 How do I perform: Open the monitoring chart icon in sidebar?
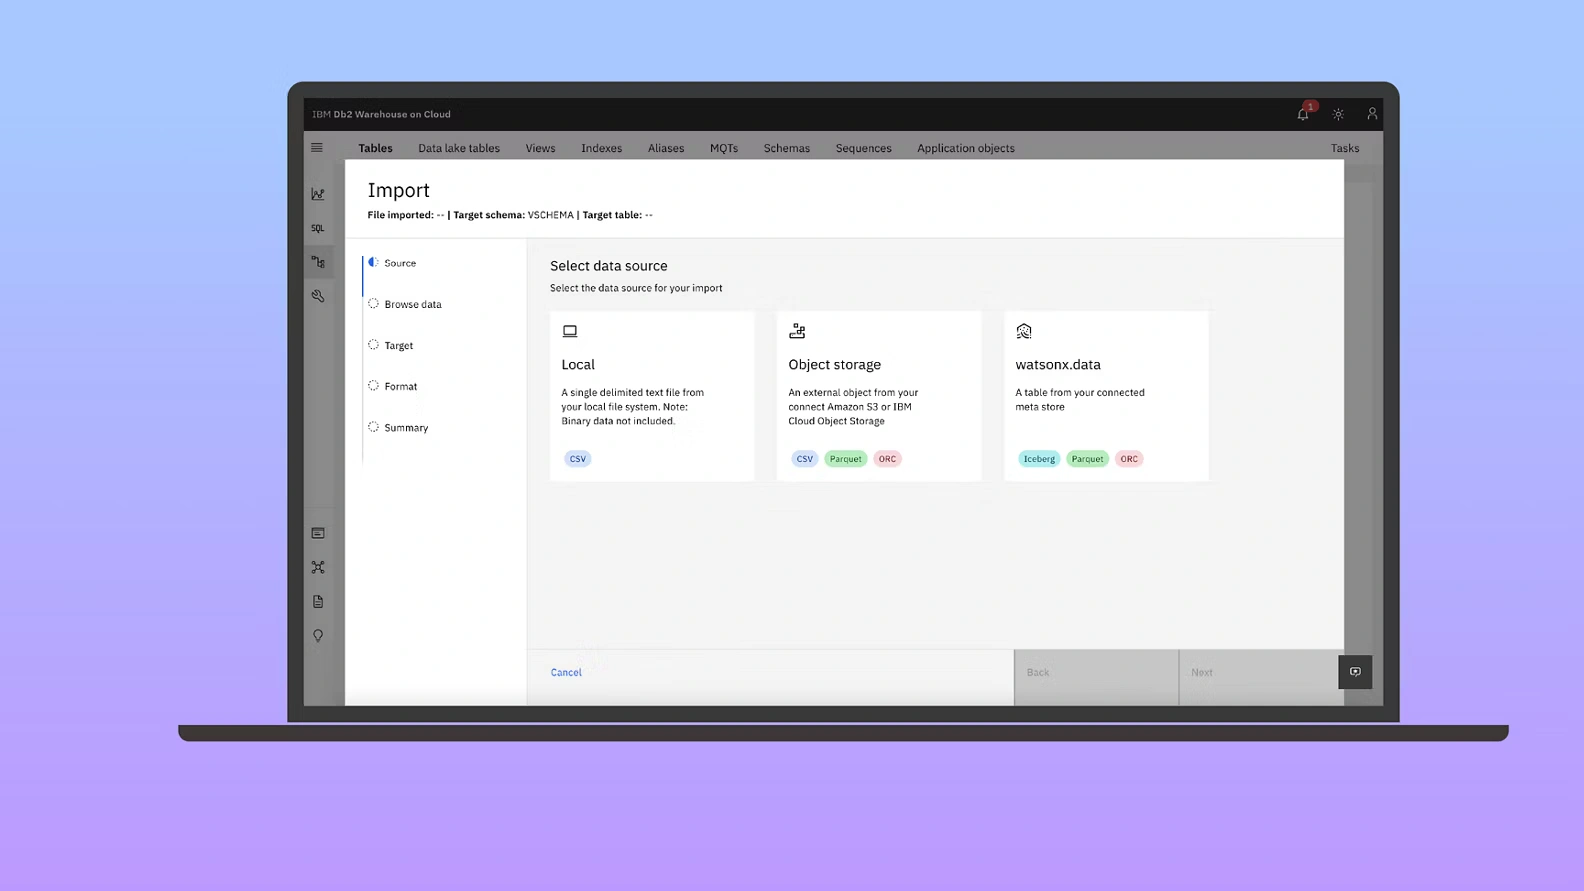click(318, 194)
